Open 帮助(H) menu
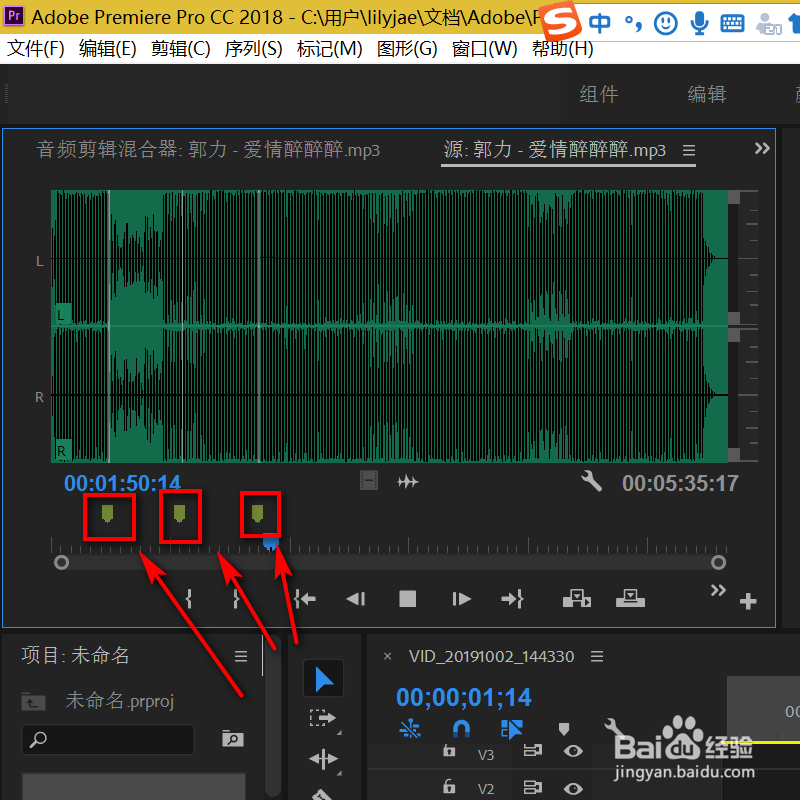Image resolution: width=800 pixels, height=800 pixels. pyautogui.click(x=563, y=49)
